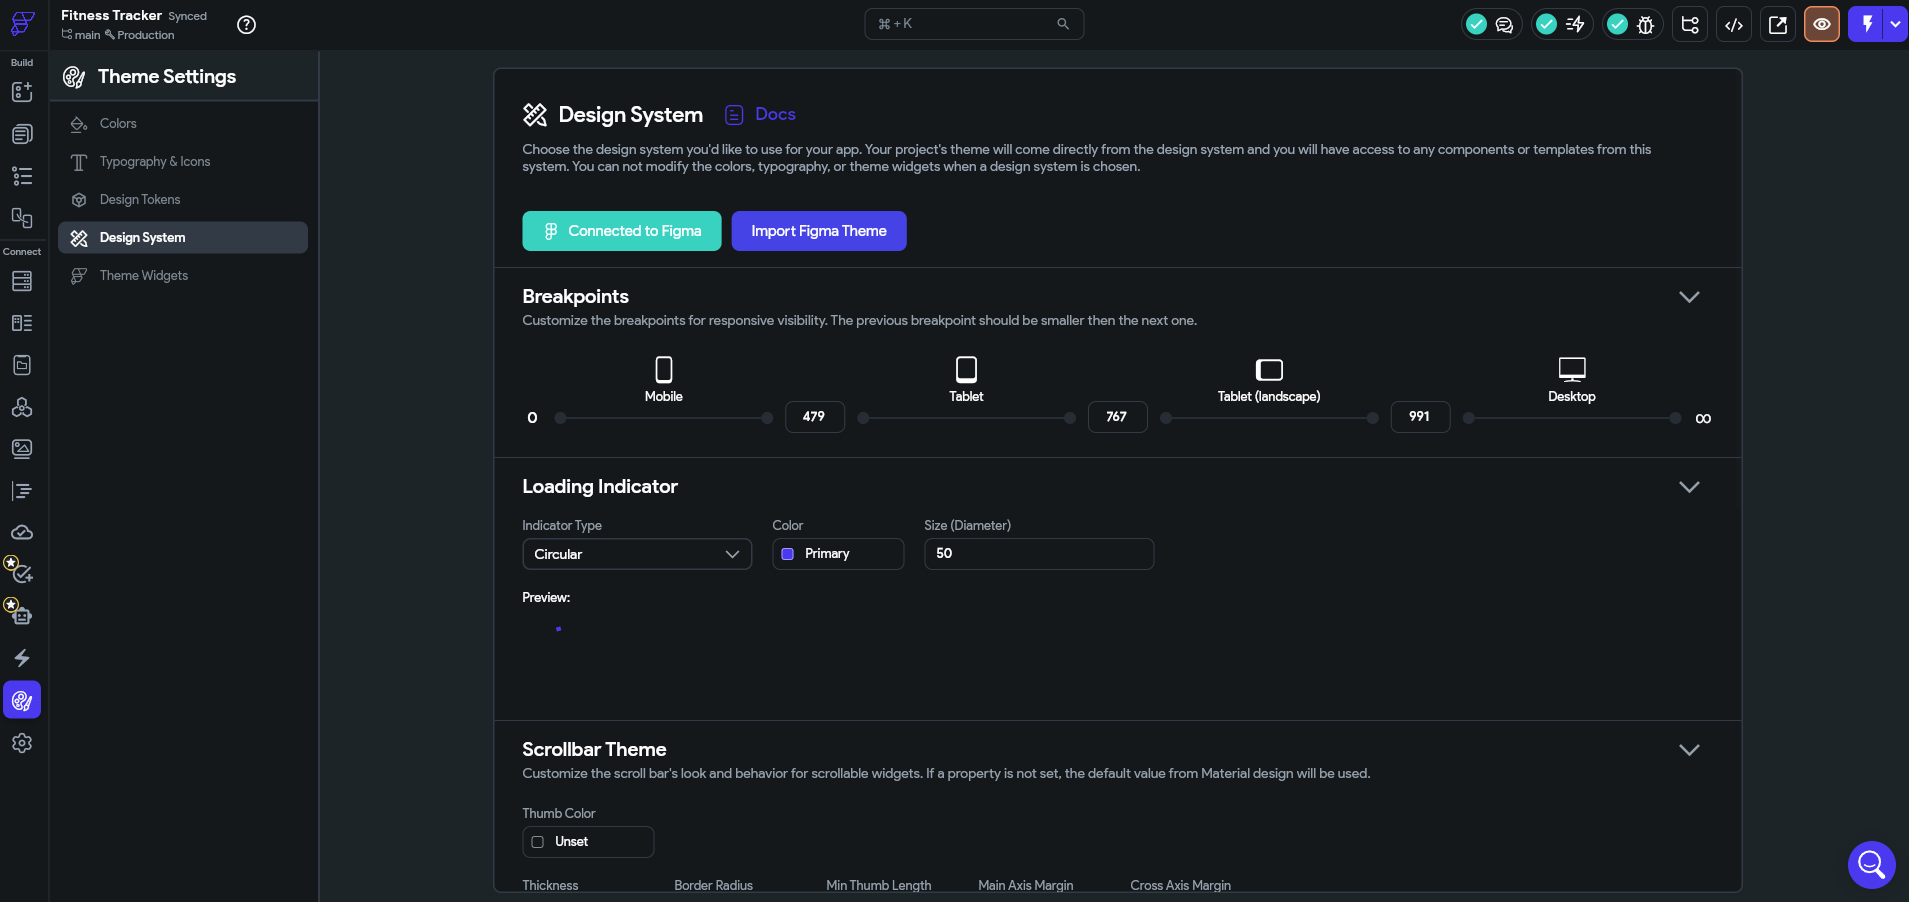Click the highlighted Theme Settings palette icon
The width and height of the screenshot is (1909, 902).
pos(22,700)
